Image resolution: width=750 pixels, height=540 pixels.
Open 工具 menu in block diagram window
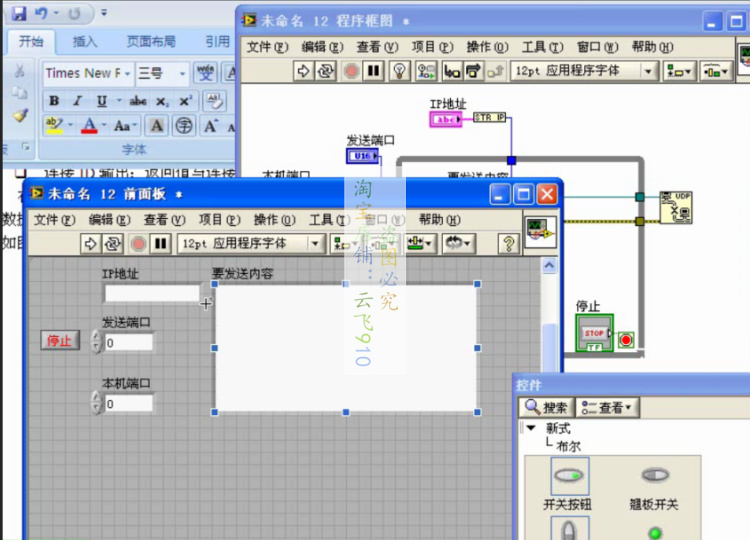[x=543, y=47]
